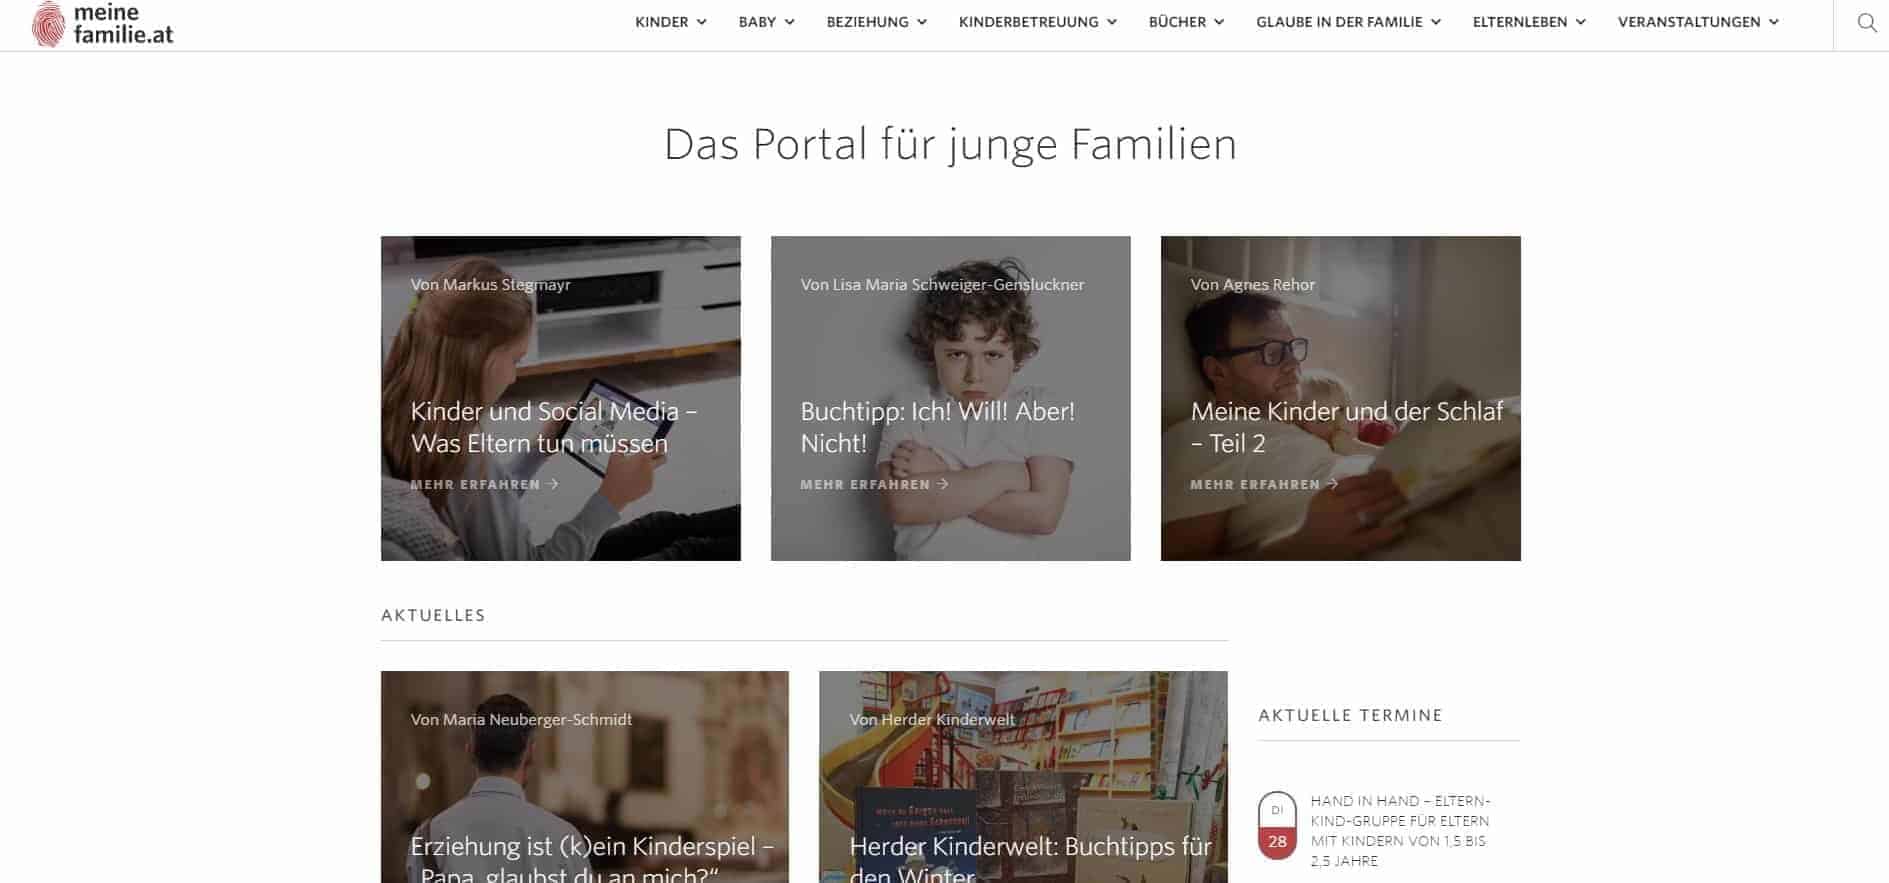This screenshot has height=883, width=1889.
Task: Expand the Veranstaltungen menu
Action: pyautogui.click(x=1698, y=22)
